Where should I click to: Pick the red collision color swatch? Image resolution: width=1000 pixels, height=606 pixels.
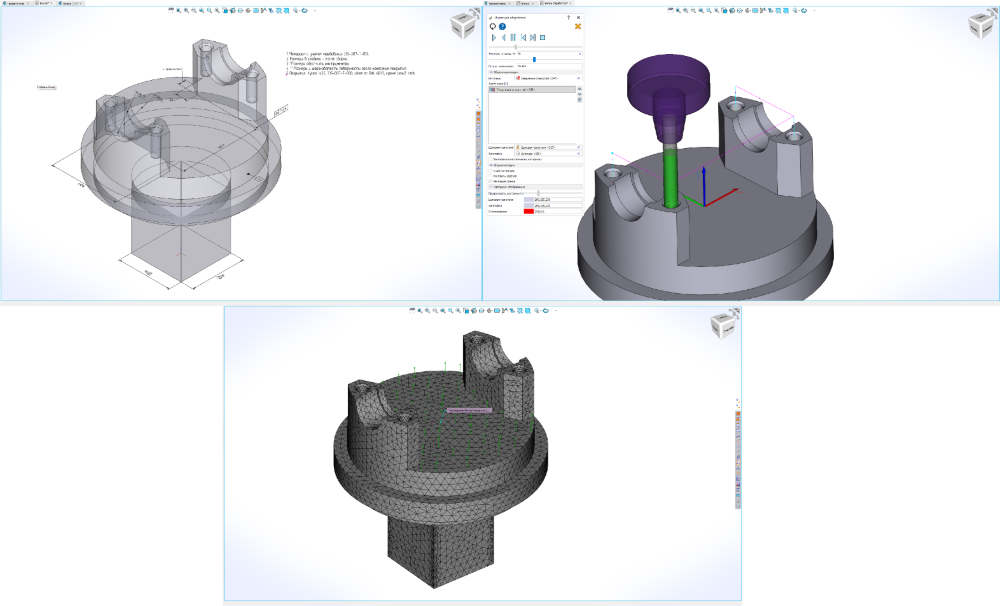pyautogui.click(x=529, y=211)
